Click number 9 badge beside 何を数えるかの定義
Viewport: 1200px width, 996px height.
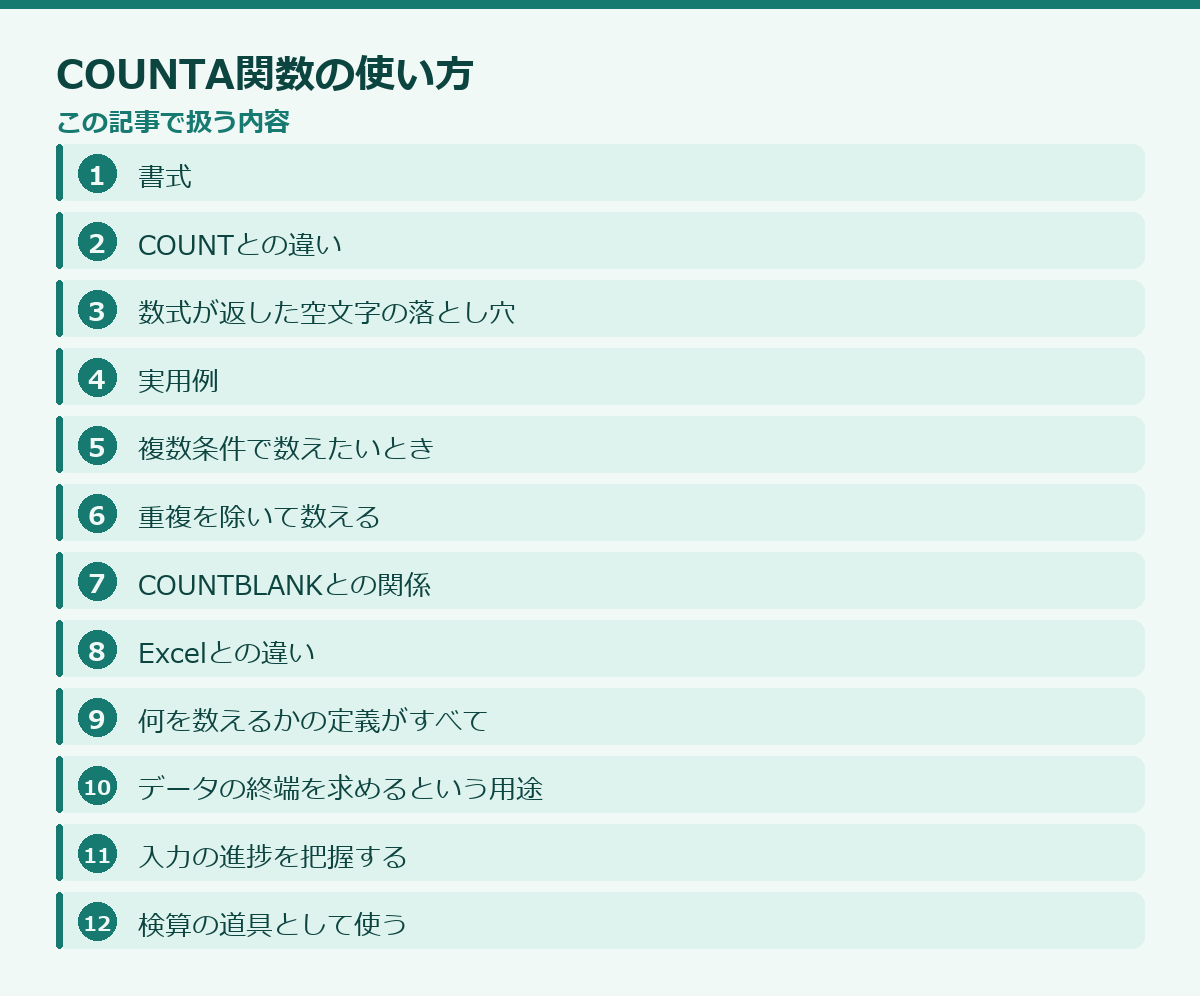(97, 718)
